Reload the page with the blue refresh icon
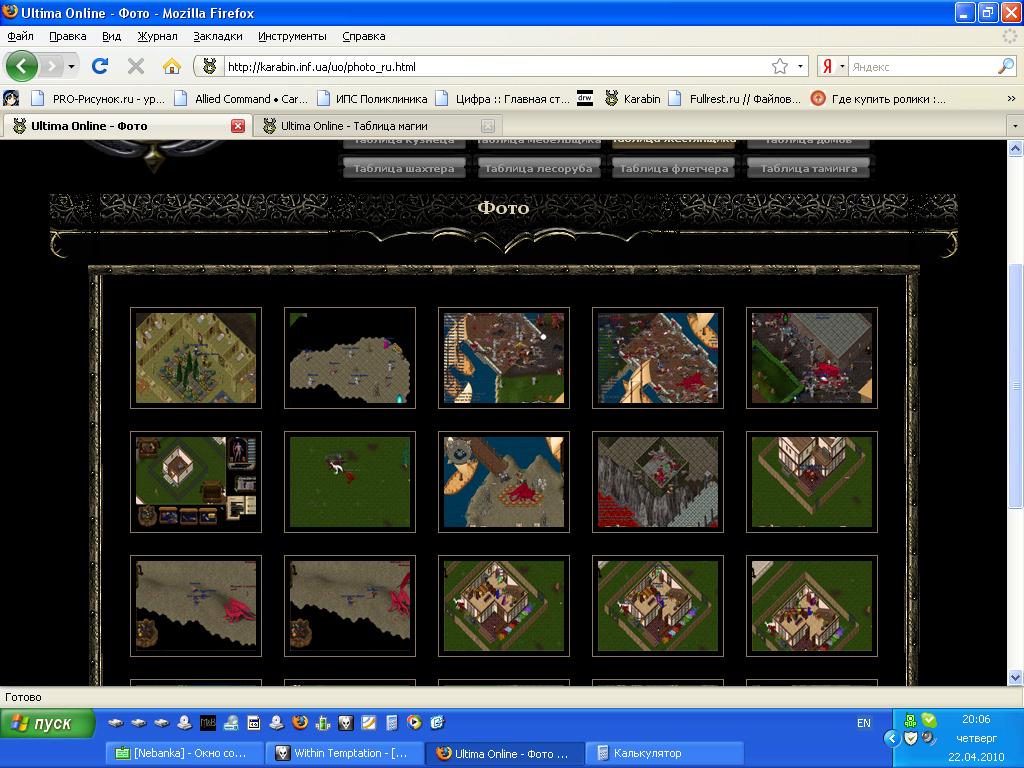The width and height of the screenshot is (1024, 768). (x=100, y=66)
